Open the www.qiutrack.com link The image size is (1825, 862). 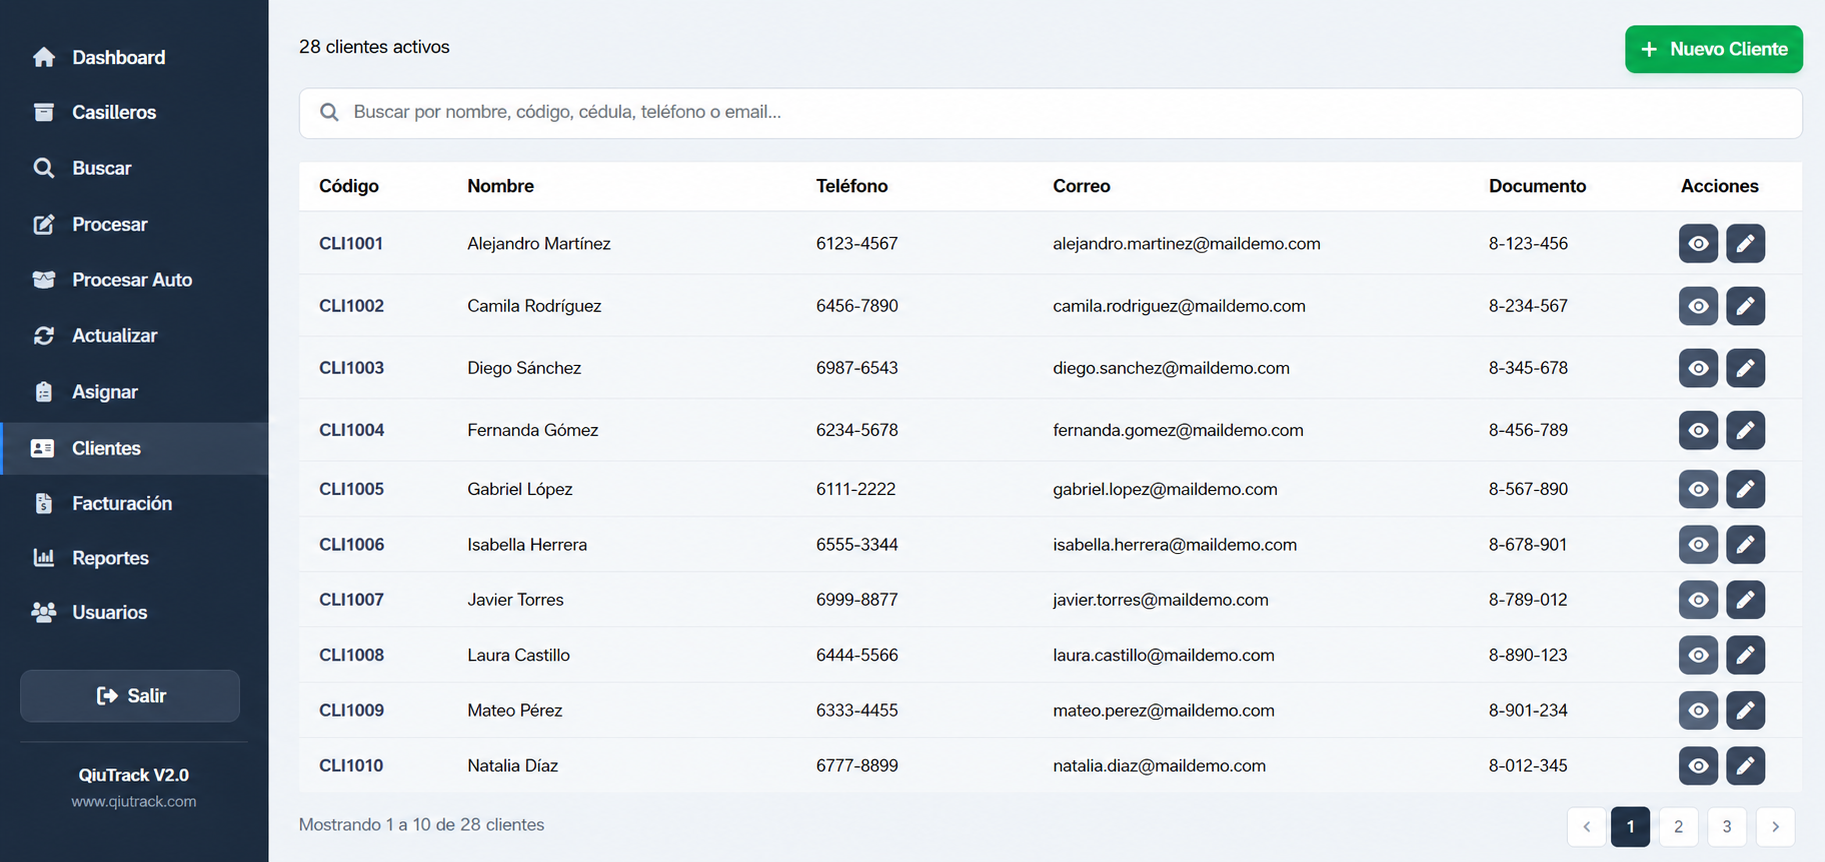(134, 801)
